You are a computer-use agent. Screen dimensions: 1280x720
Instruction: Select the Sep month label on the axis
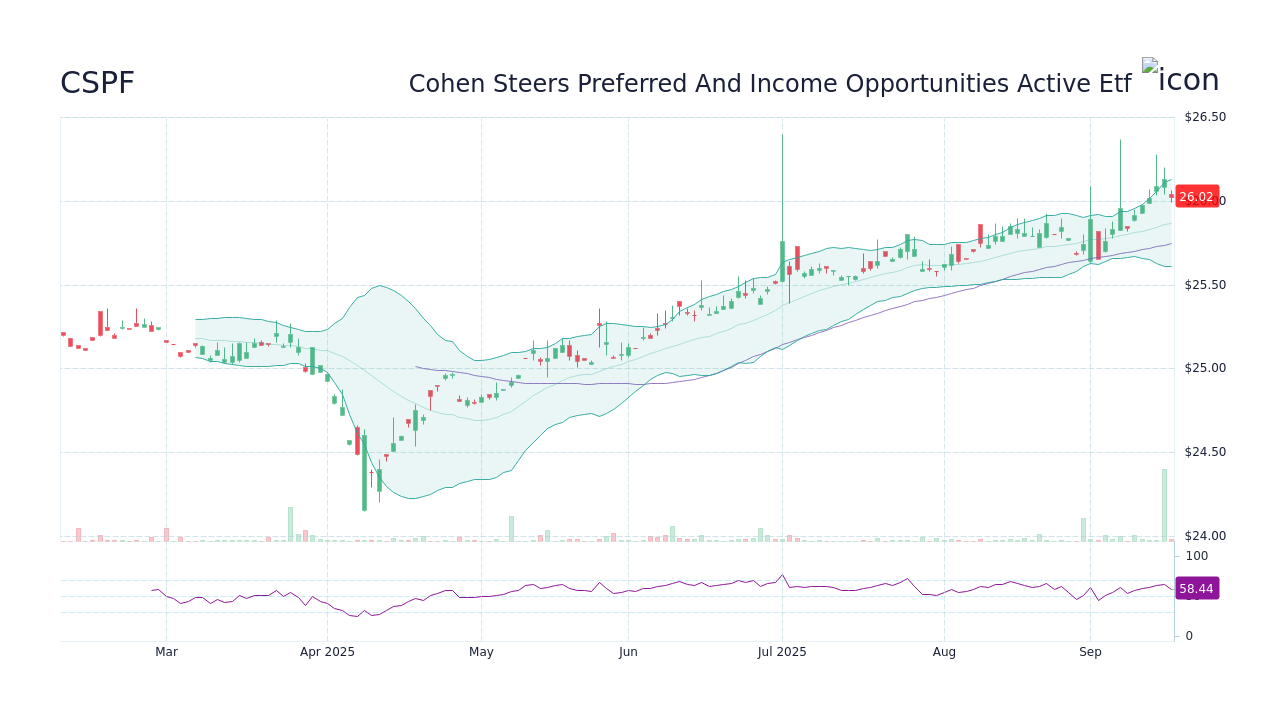[x=1089, y=651]
